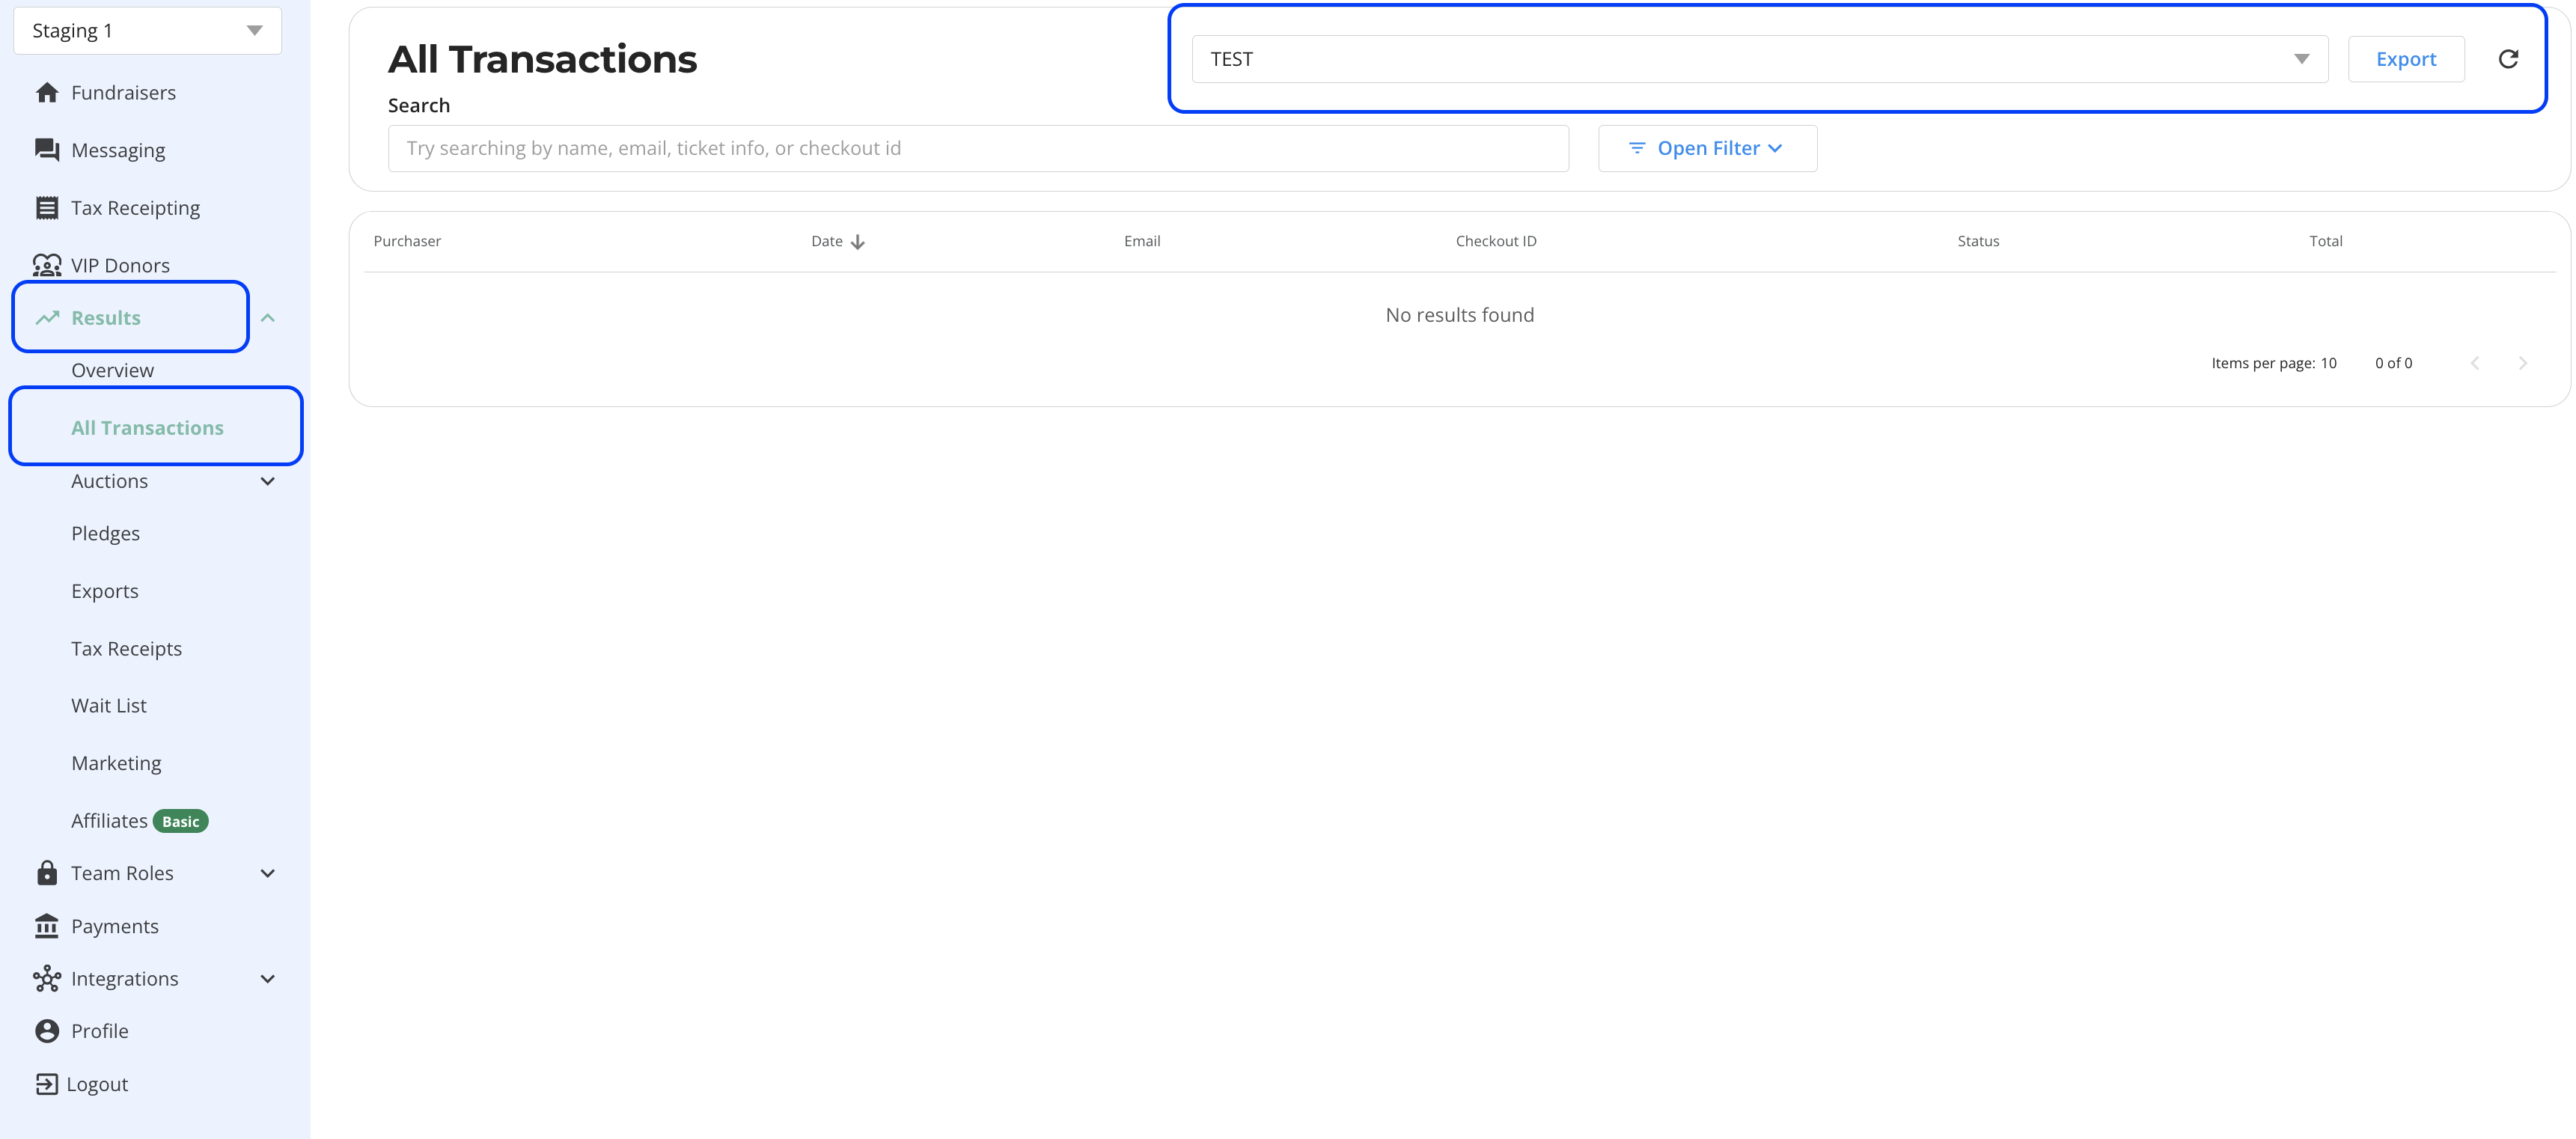
Task: Click the Team Roles lock icon
Action: tap(47, 873)
